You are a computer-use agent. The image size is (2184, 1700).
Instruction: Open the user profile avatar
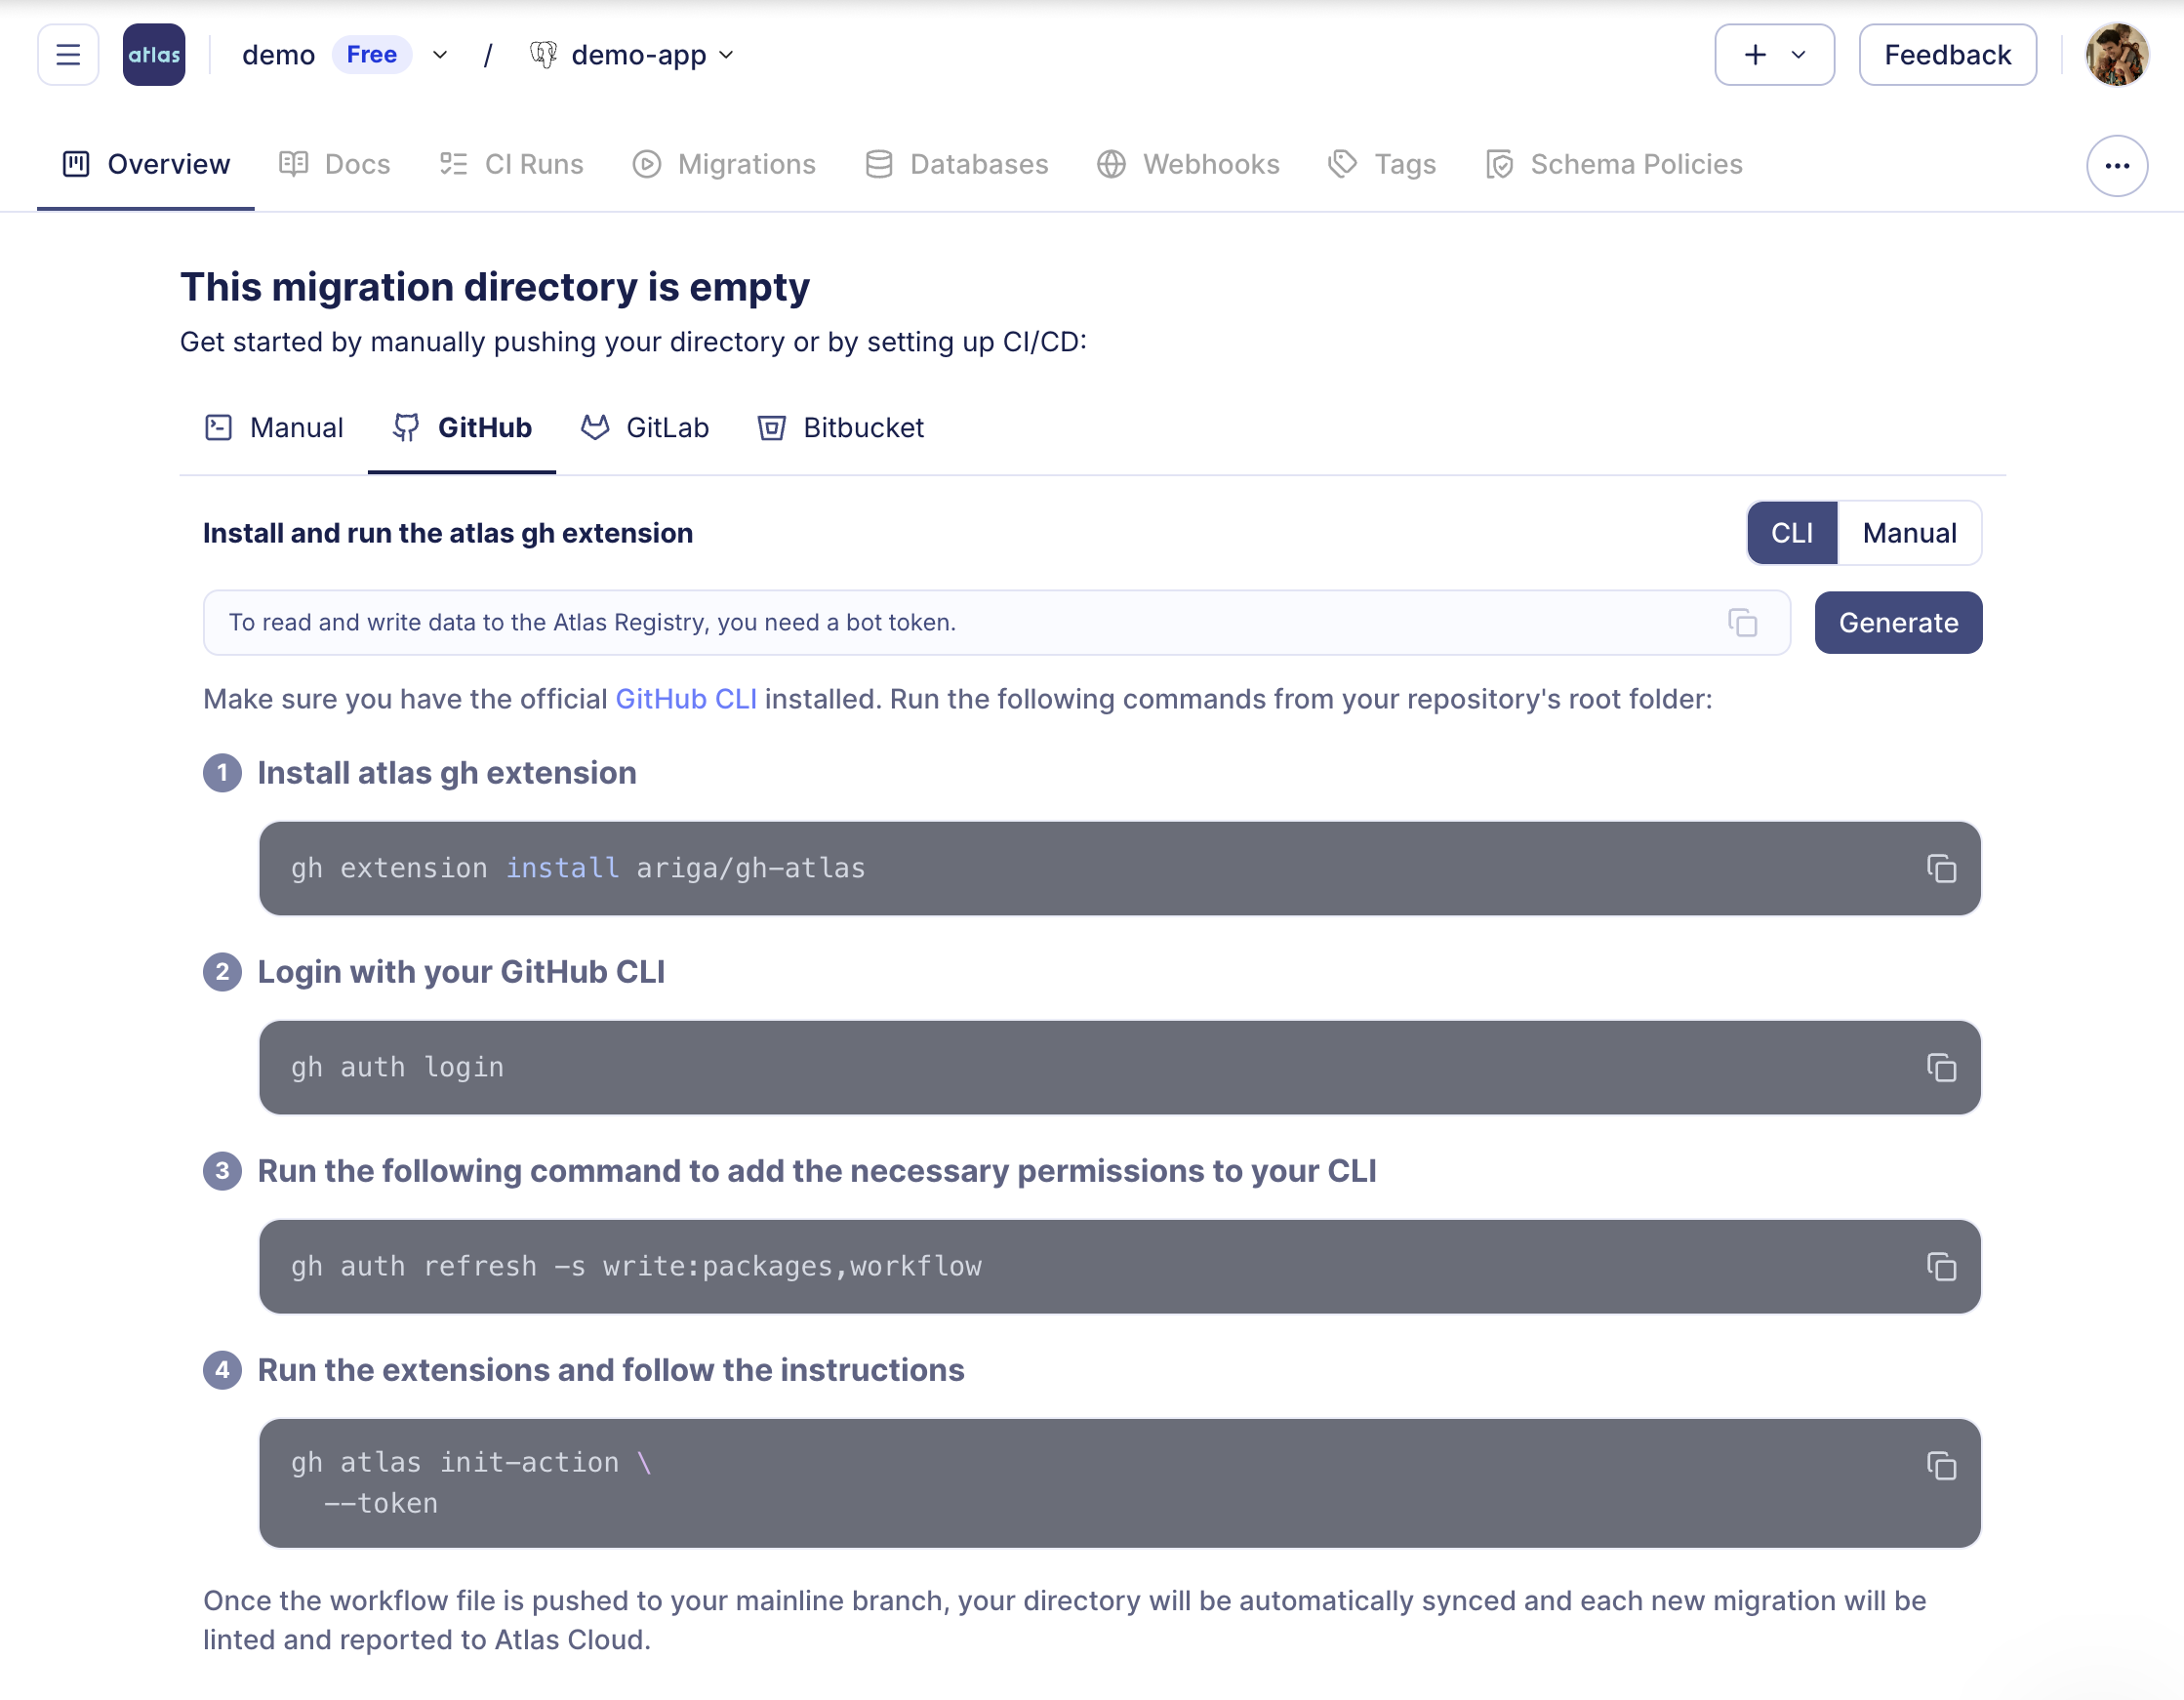click(x=2116, y=55)
